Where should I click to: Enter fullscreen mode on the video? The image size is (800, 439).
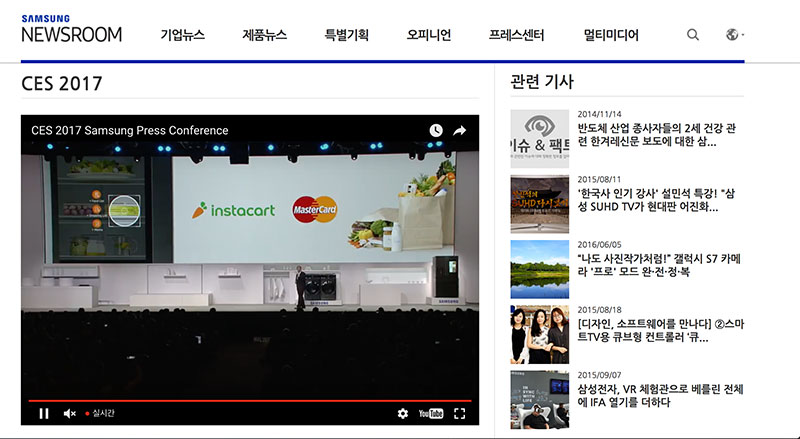[x=460, y=413]
